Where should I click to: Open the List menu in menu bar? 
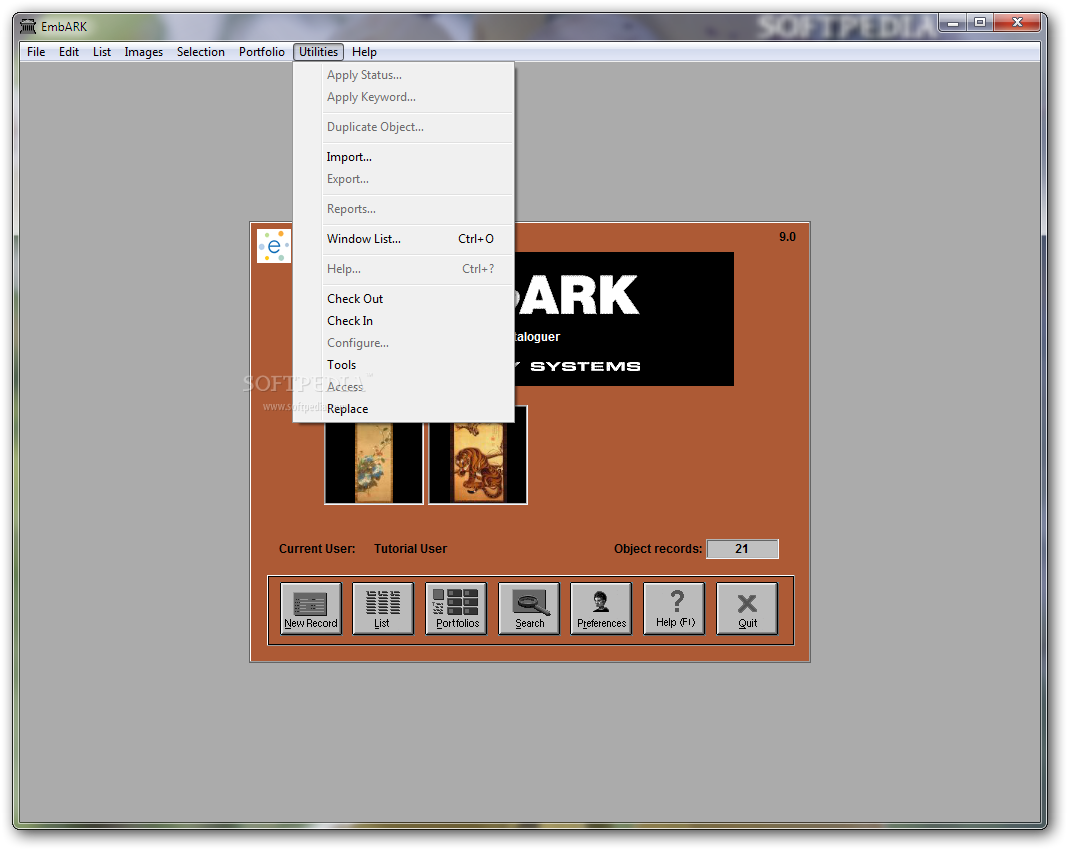coord(102,52)
